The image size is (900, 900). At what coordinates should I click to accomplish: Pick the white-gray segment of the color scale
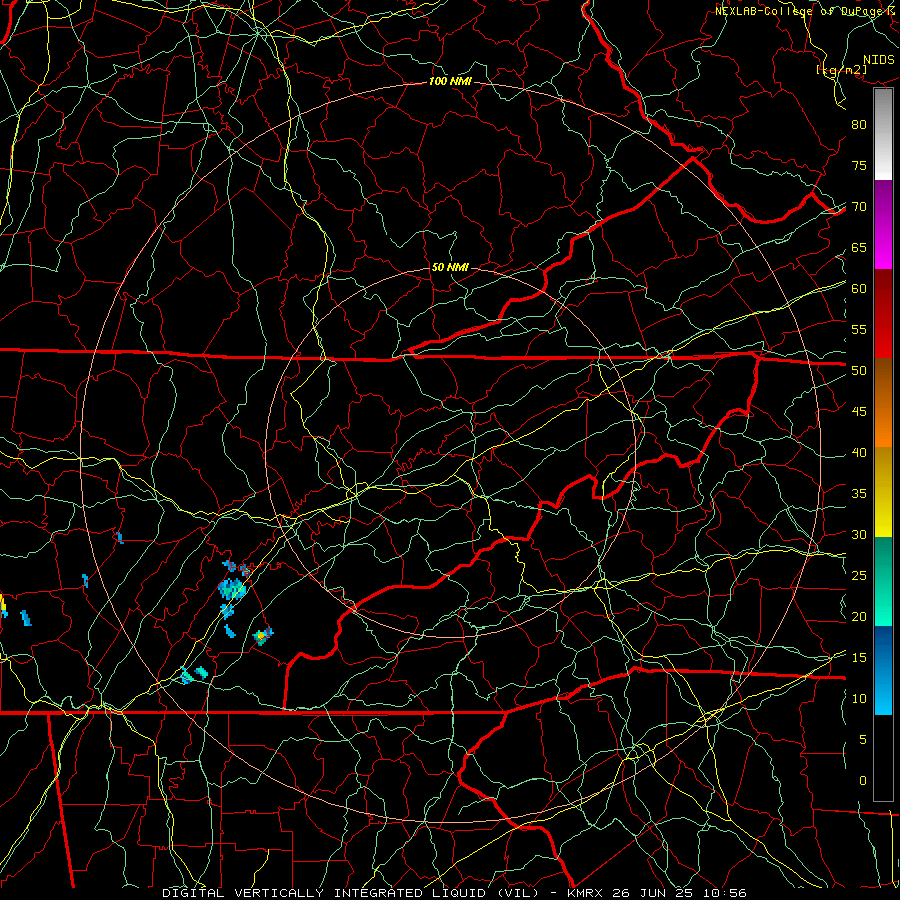coord(883,134)
